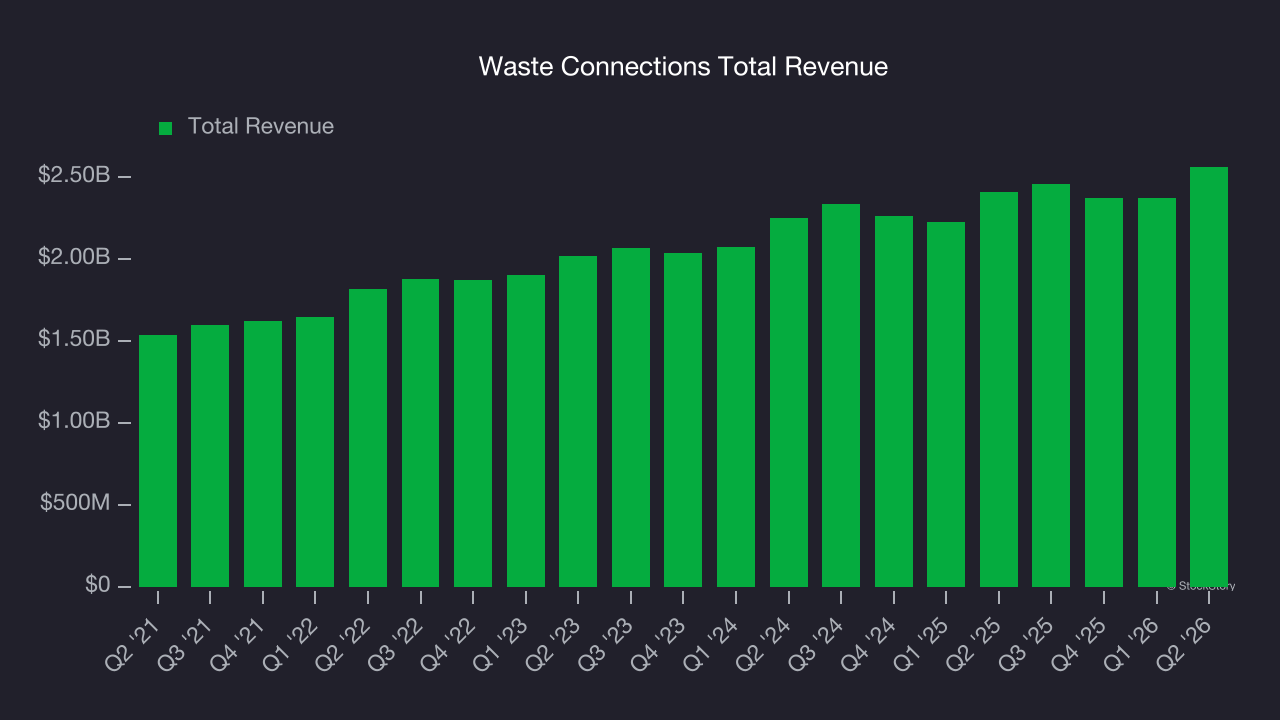The image size is (1280, 720).
Task: Click the bar for Q4 '22
Action: [473, 433]
